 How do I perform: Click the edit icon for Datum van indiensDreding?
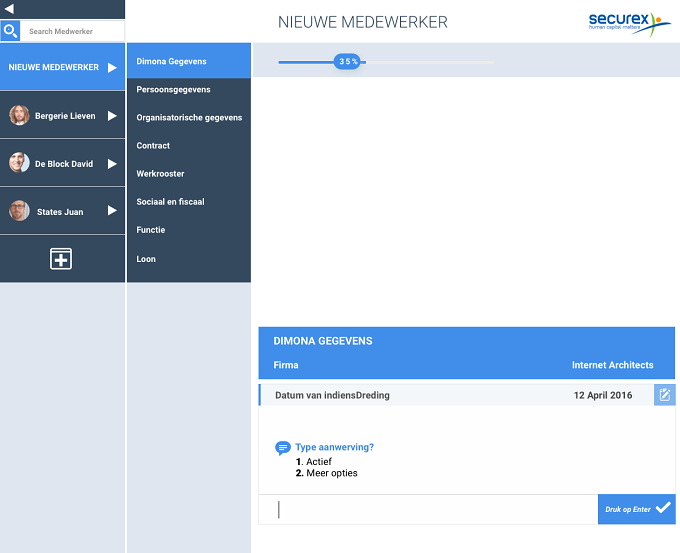click(x=664, y=395)
